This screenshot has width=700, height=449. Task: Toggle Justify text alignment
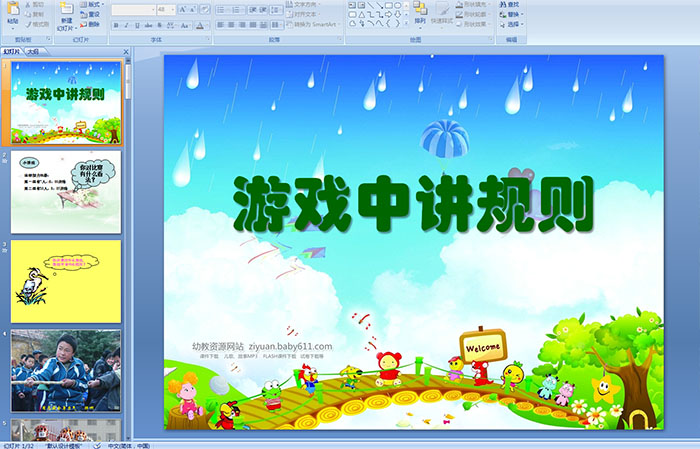[x=253, y=25]
